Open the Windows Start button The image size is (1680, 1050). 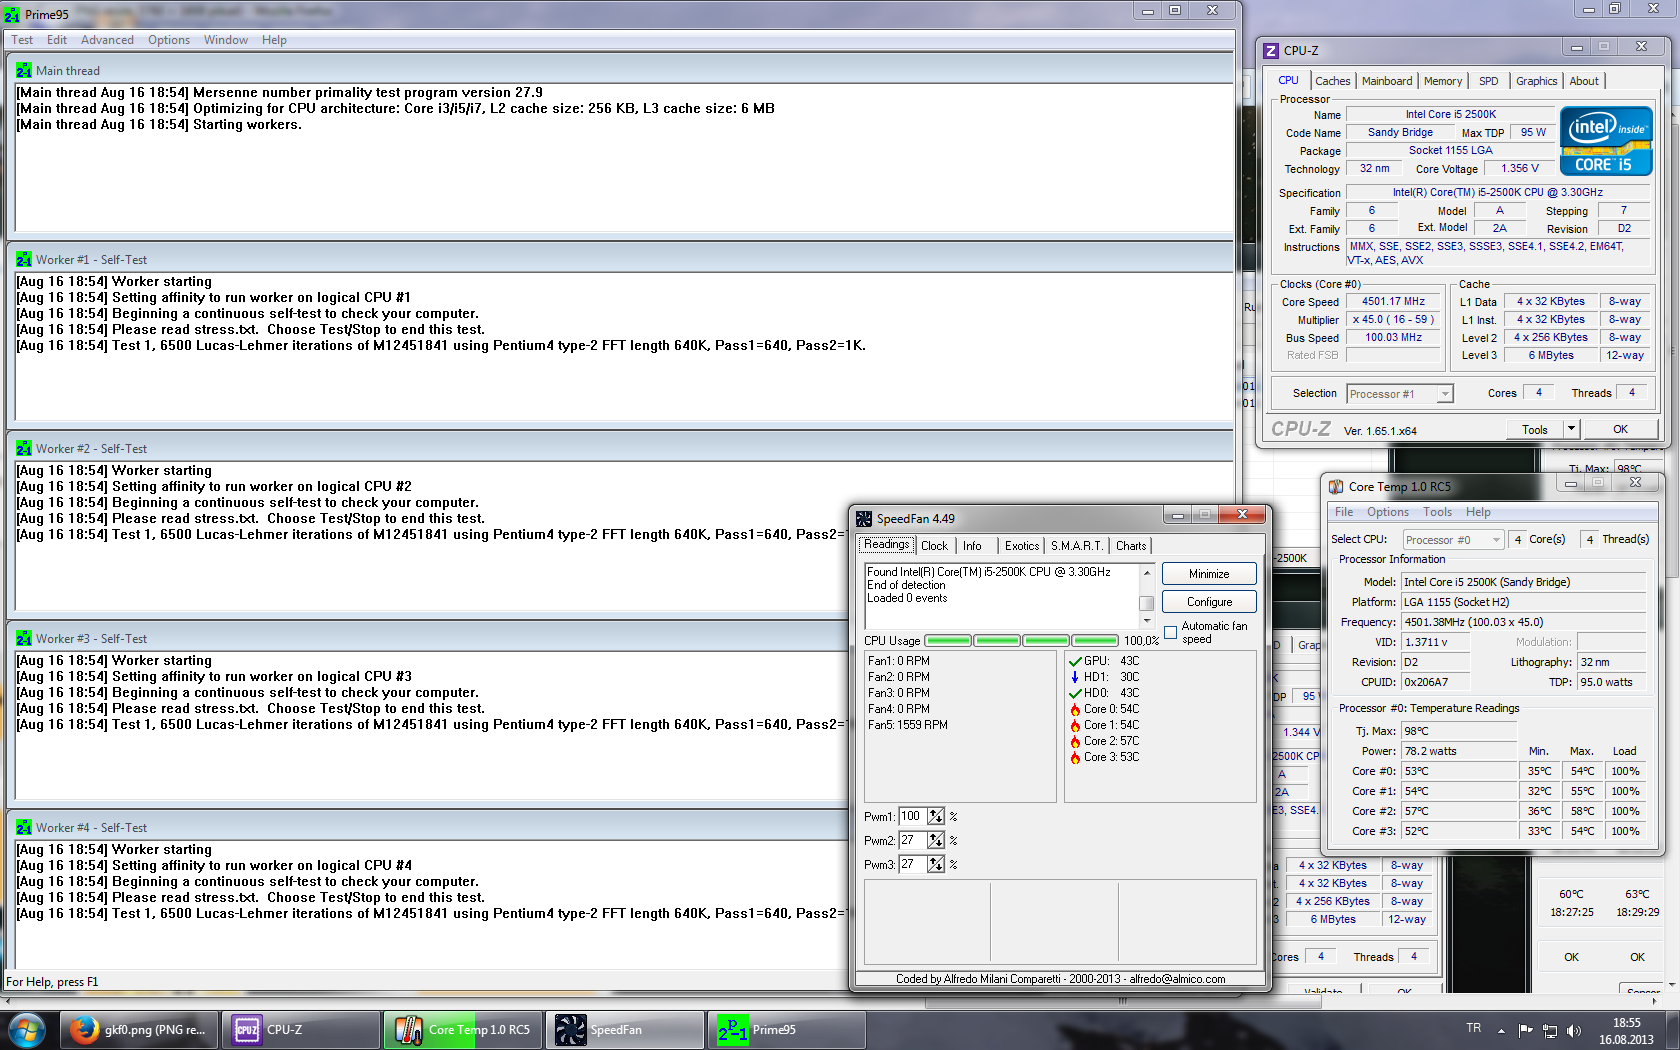click(26, 1030)
